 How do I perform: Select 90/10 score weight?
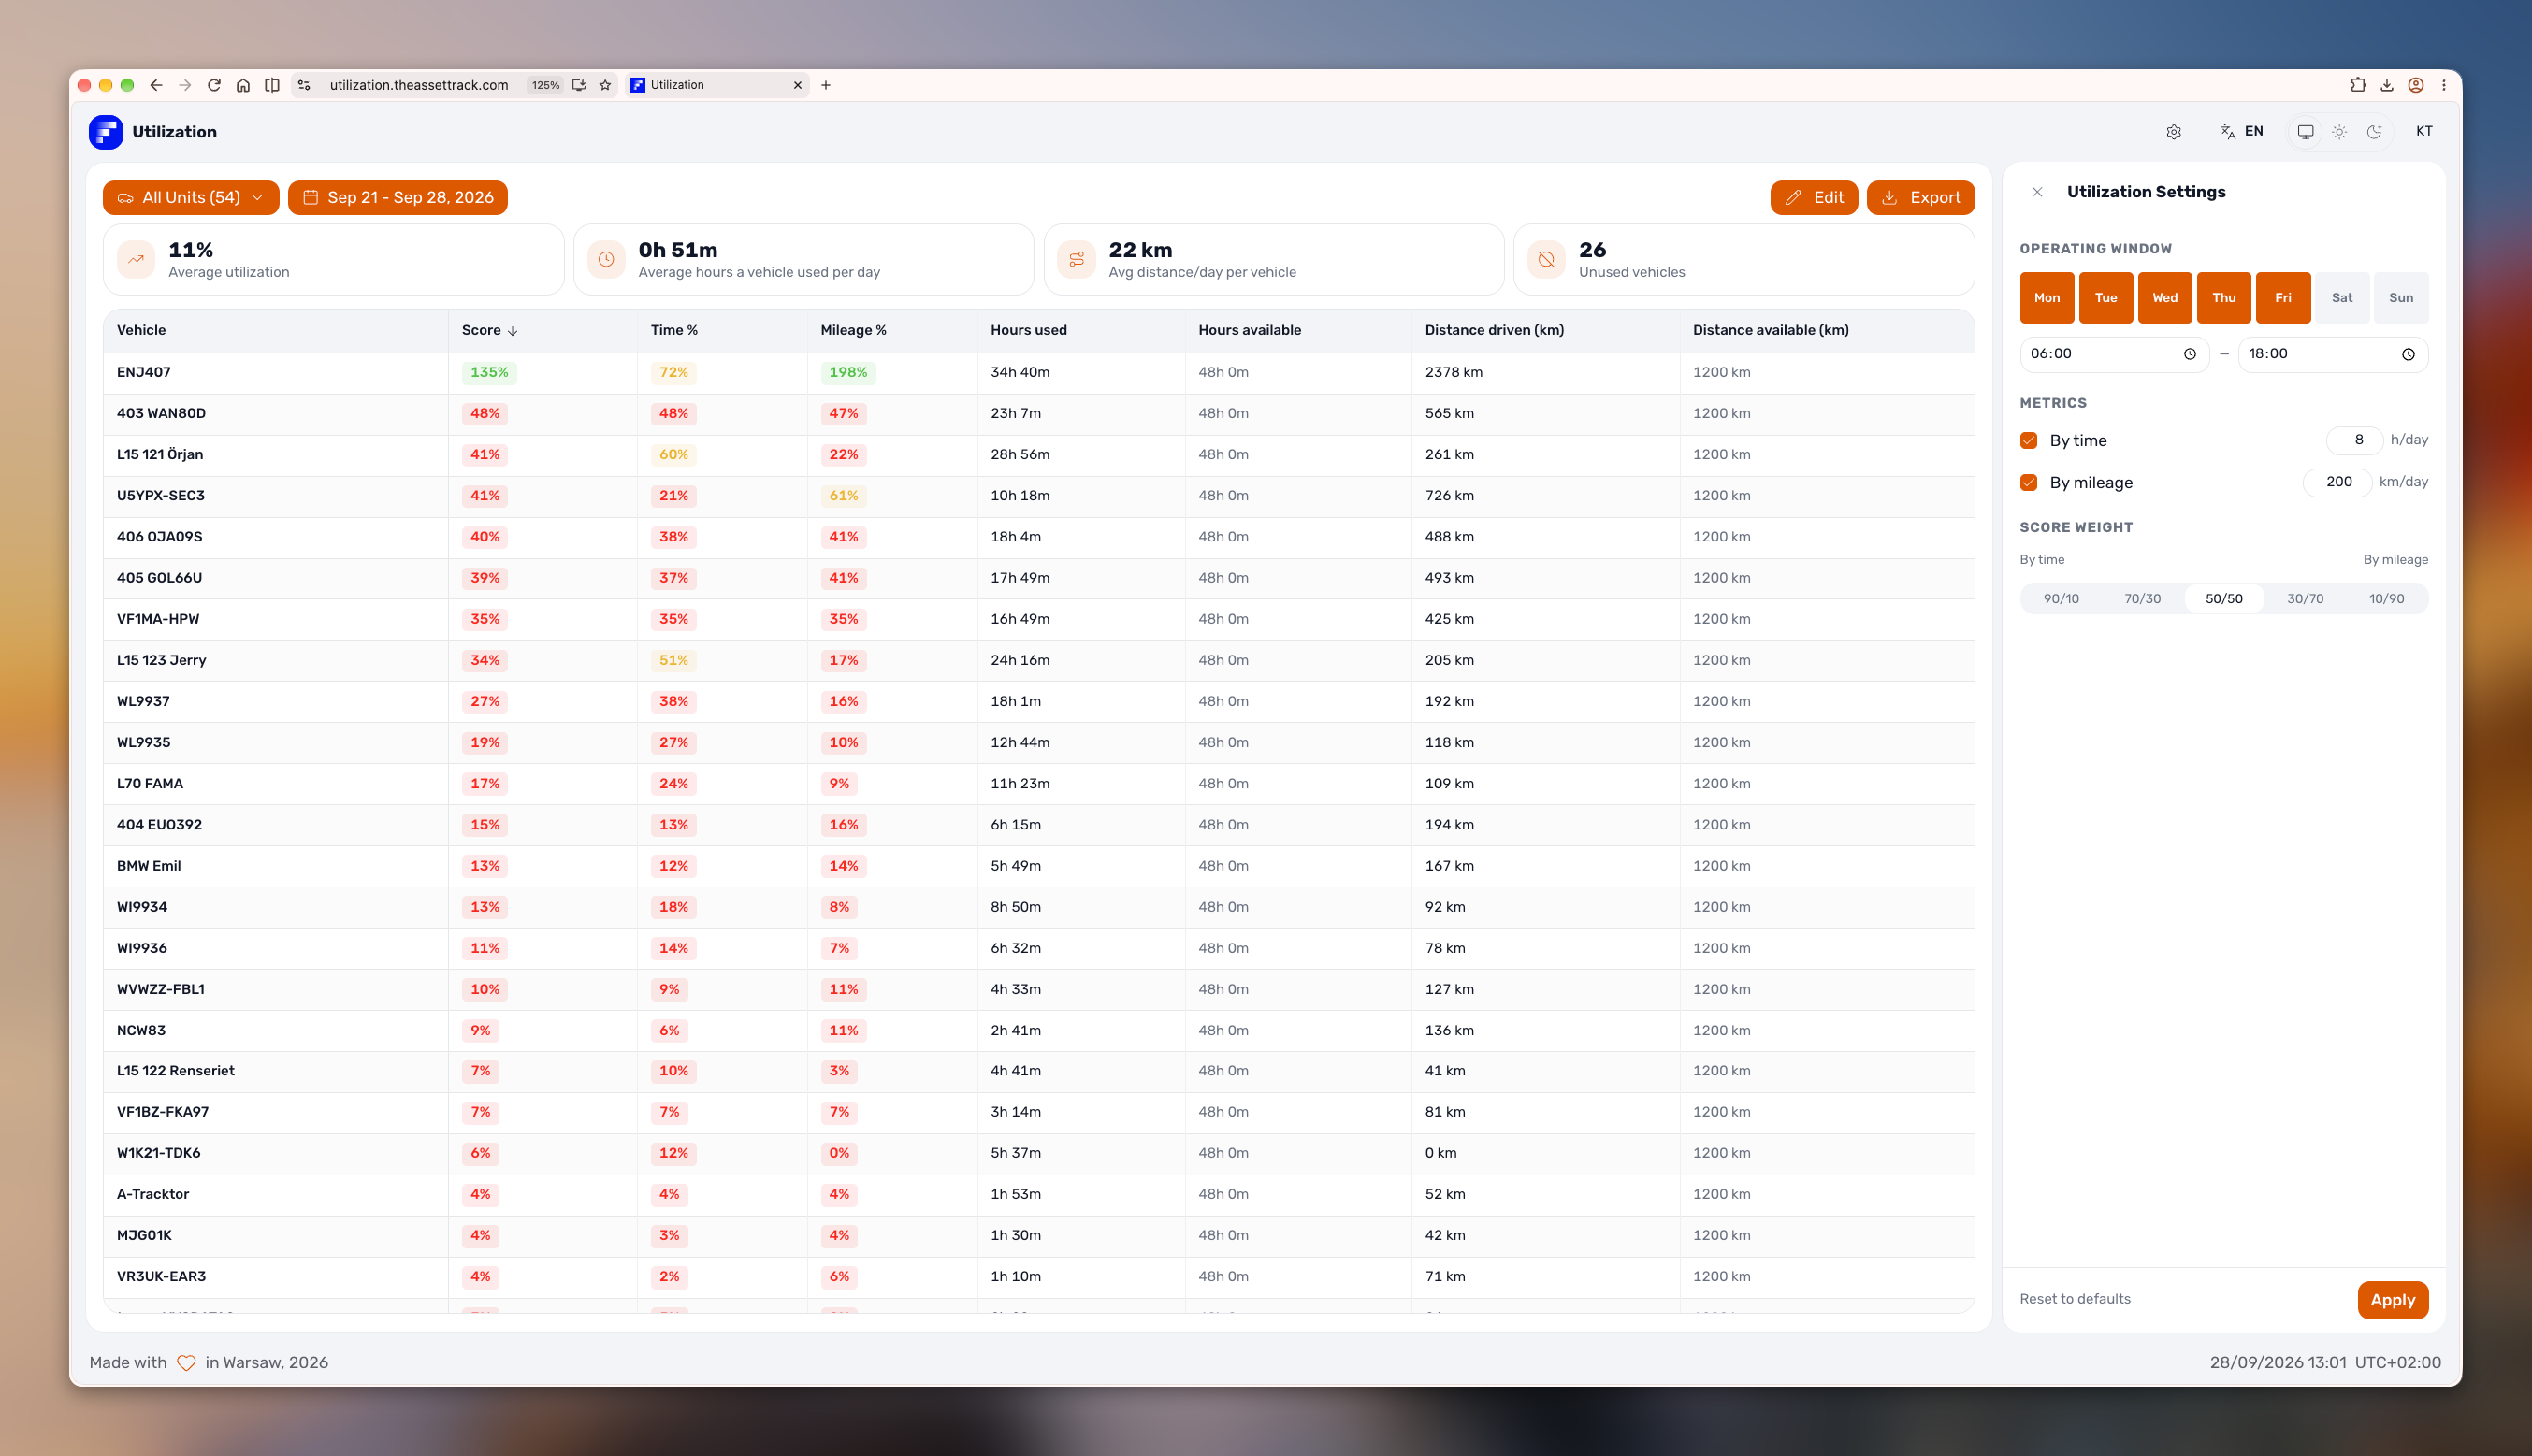point(2061,599)
